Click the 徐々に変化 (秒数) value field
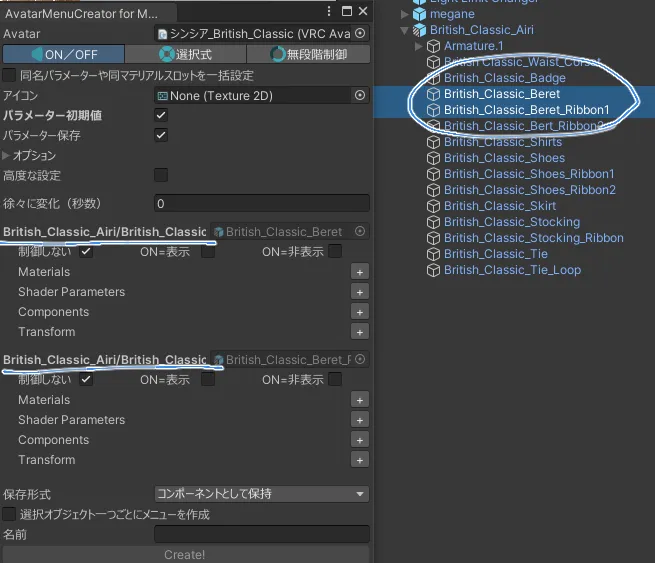This screenshot has width=655, height=563. pyautogui.click(x=261, y=203)
